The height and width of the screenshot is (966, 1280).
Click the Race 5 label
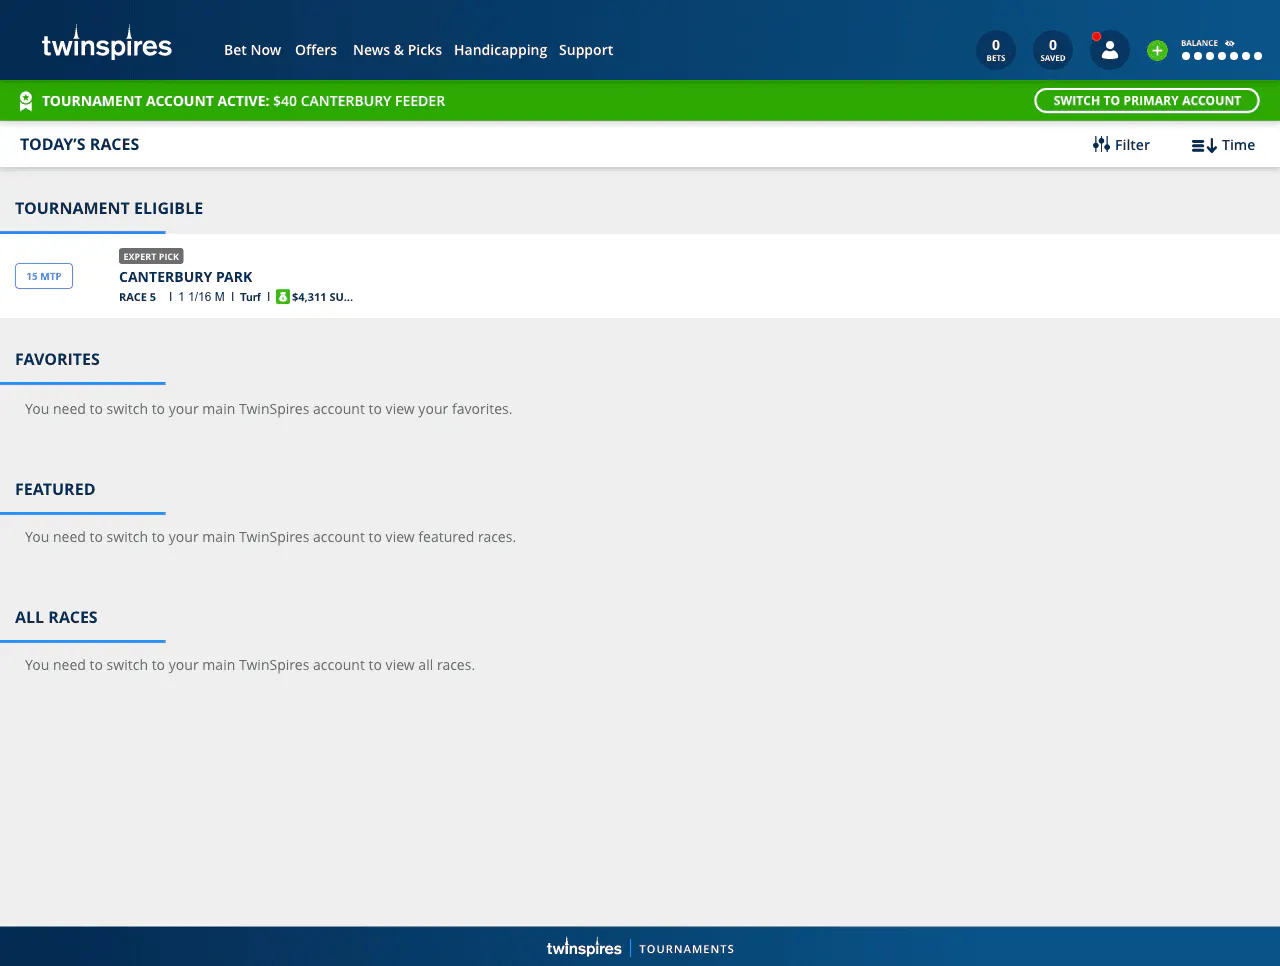pyautogui.click(x=138, y=297)
